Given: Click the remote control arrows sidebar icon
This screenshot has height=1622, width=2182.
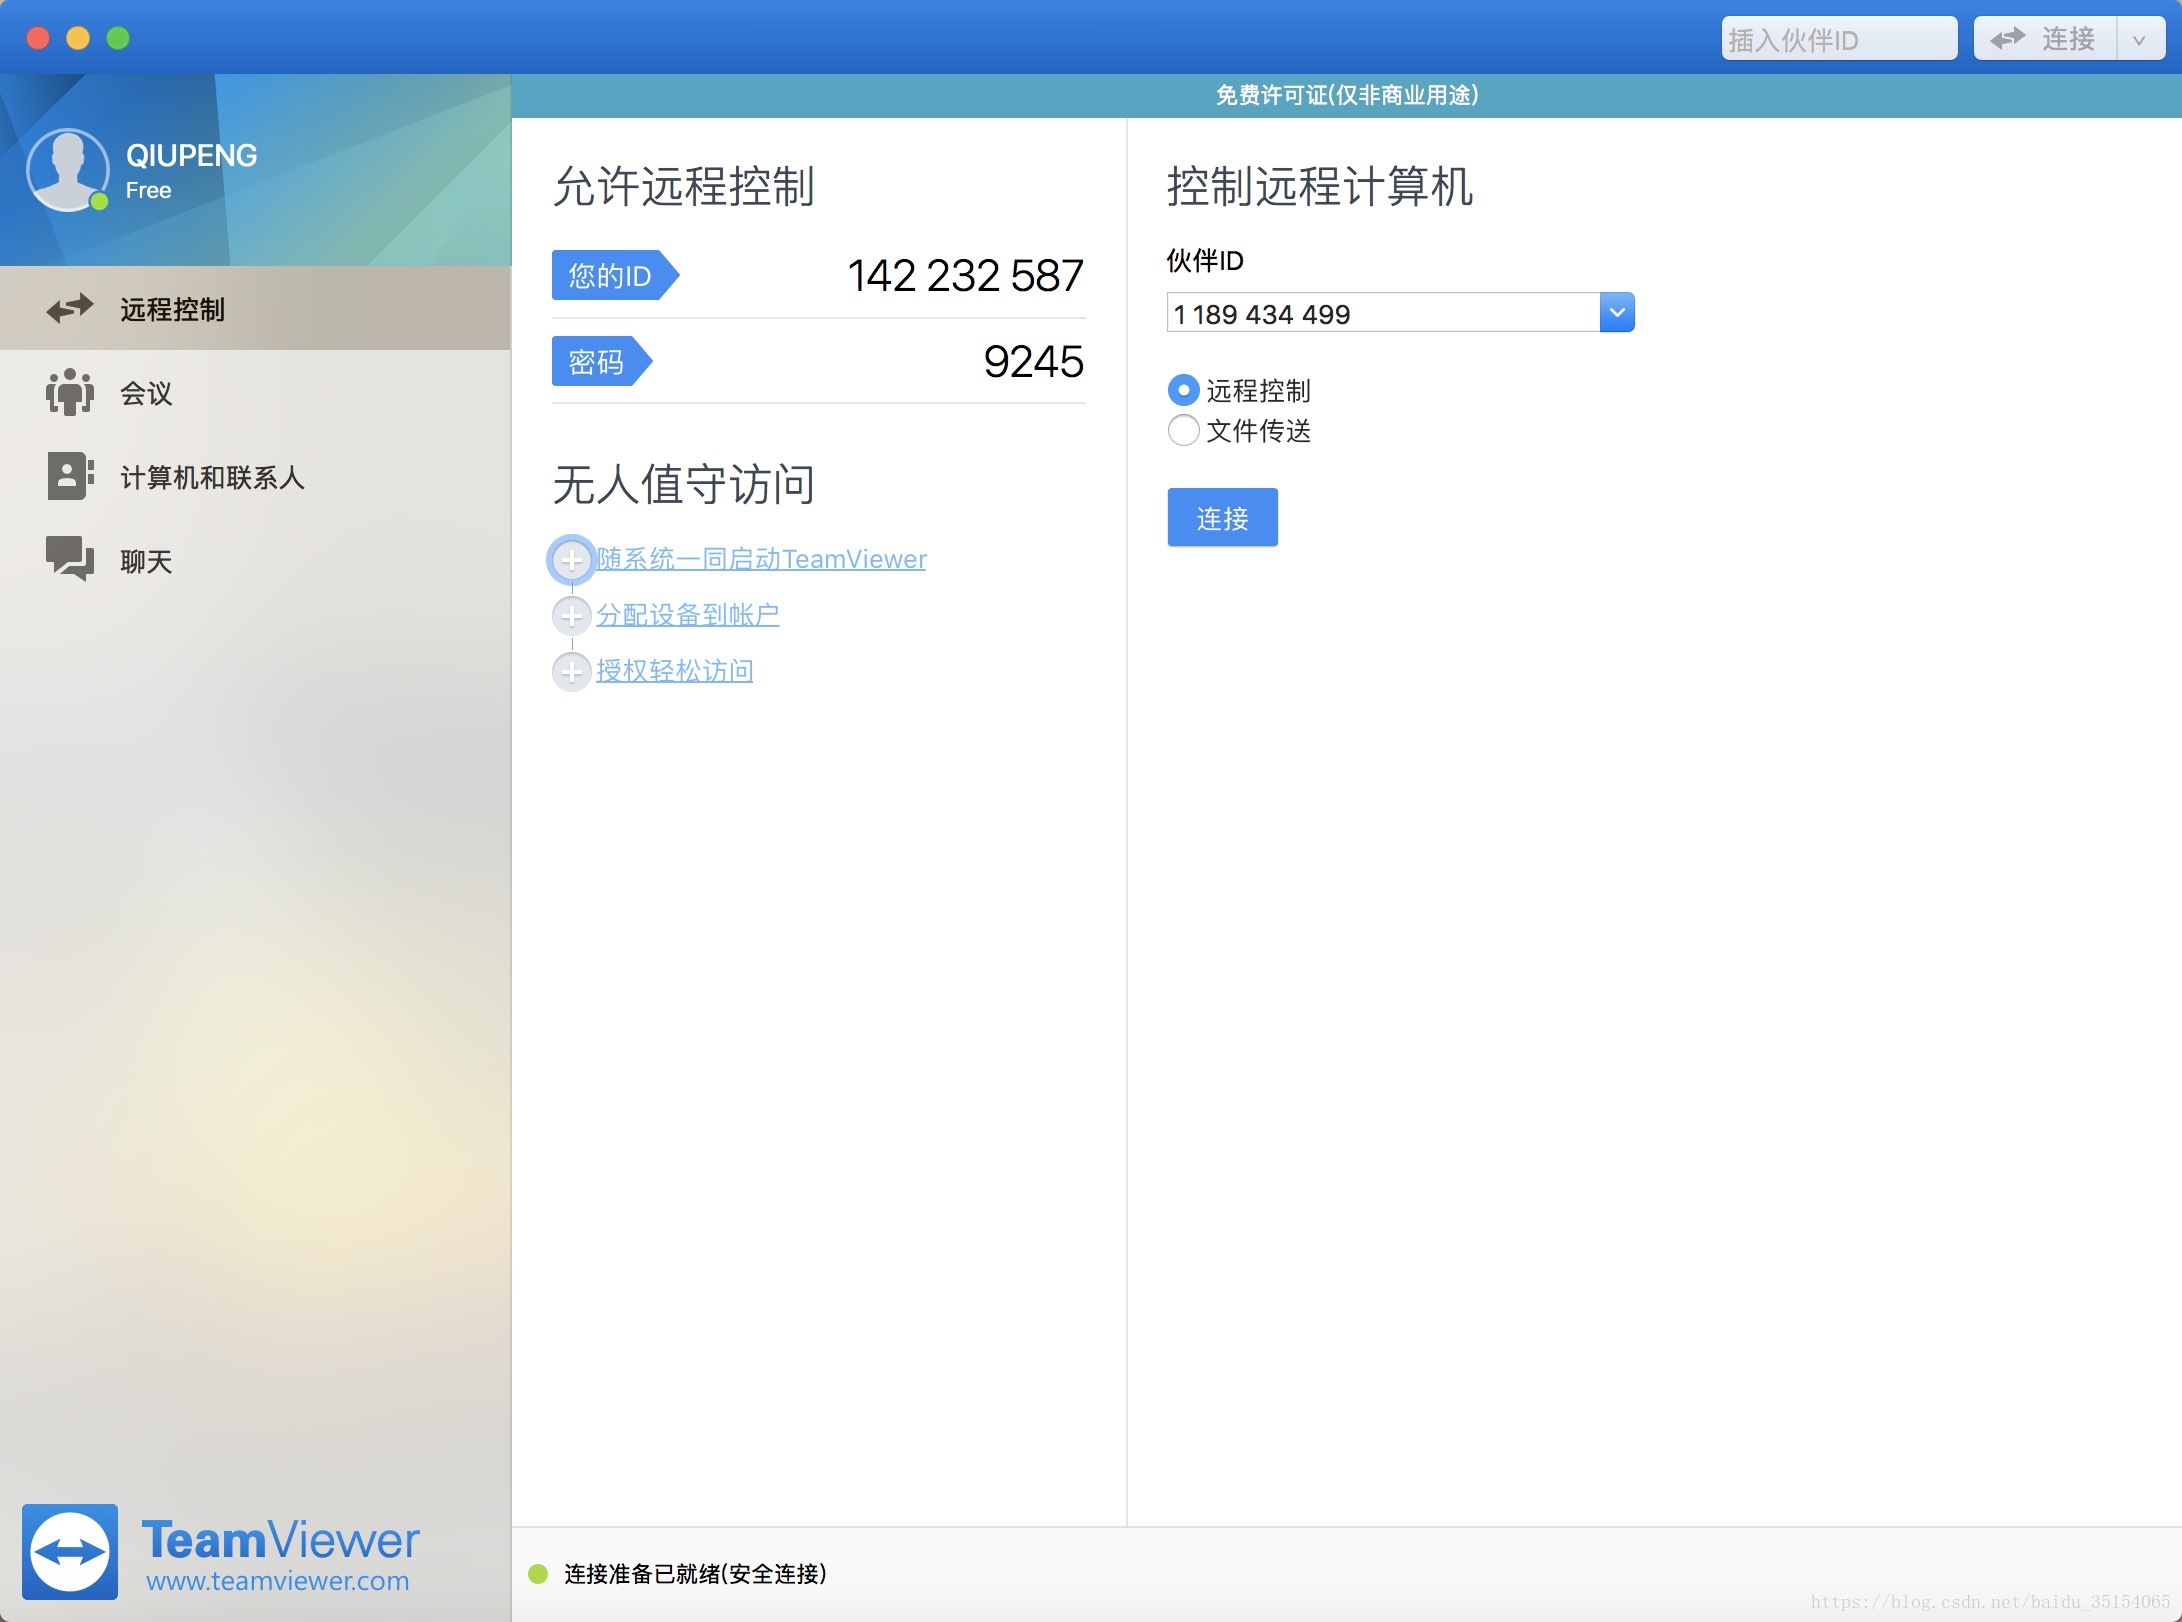Looking at the screenshot, I should tap(70, 308).
